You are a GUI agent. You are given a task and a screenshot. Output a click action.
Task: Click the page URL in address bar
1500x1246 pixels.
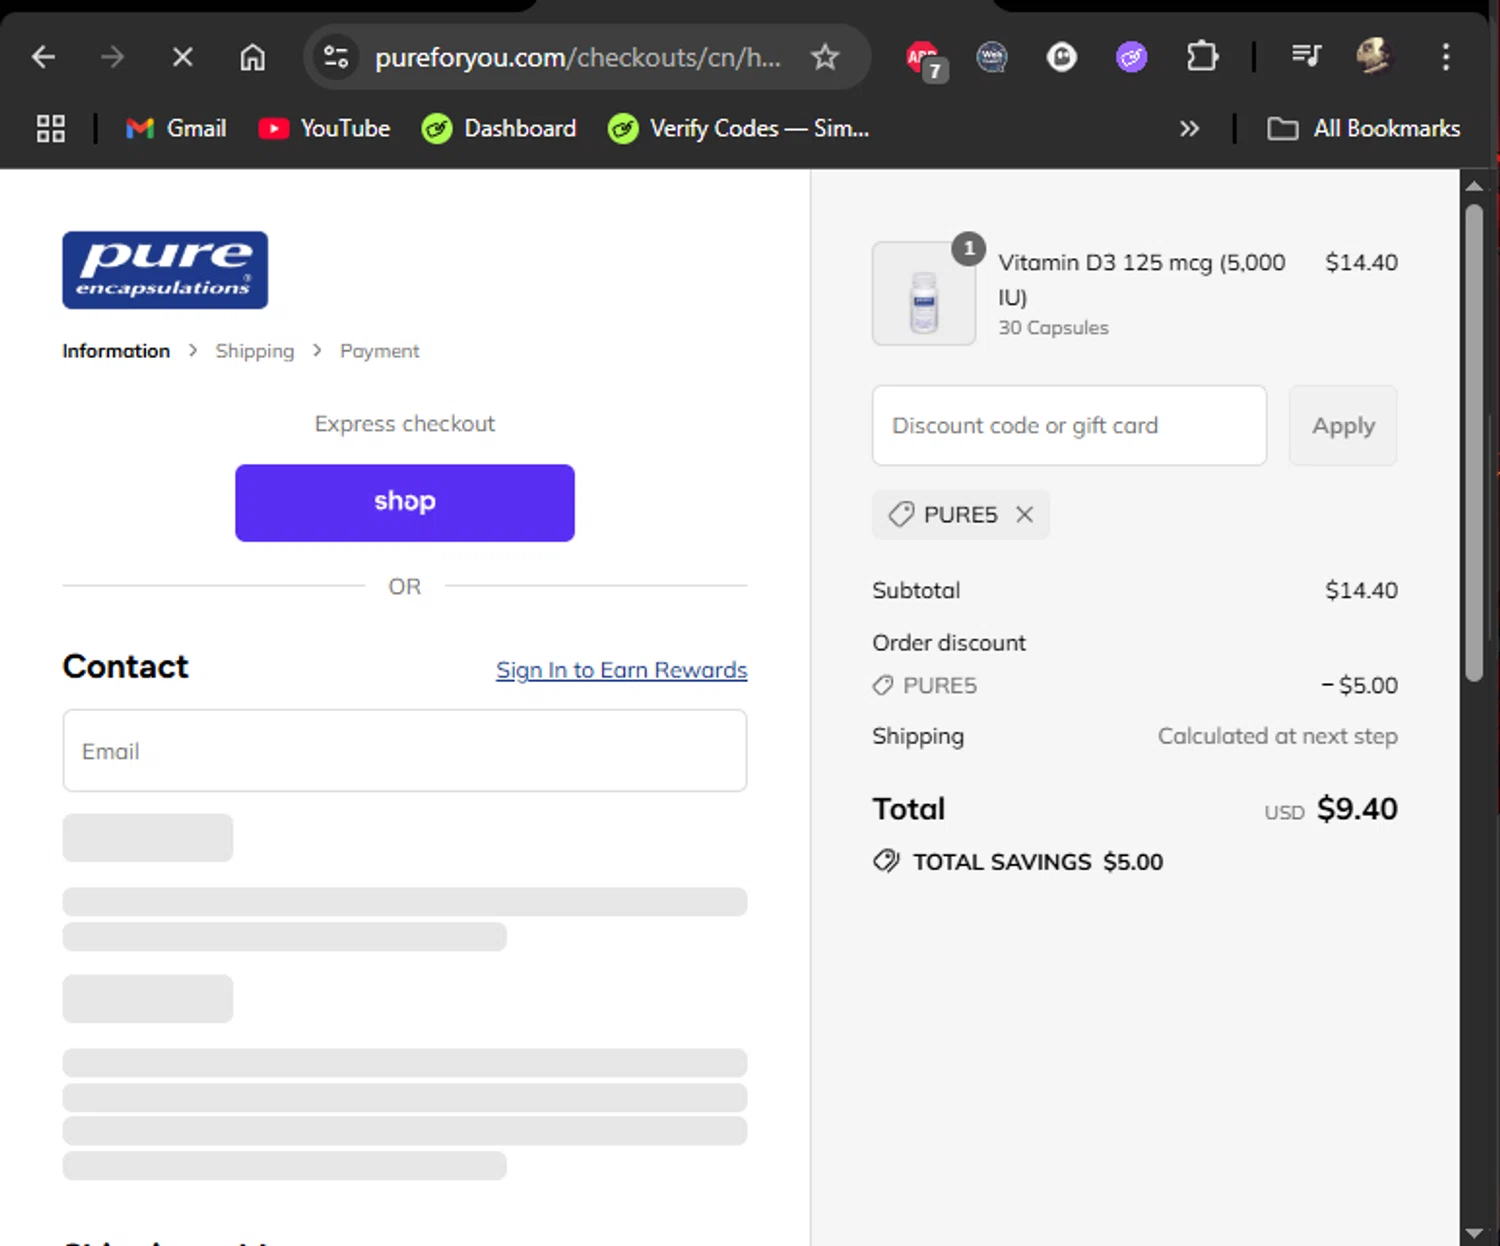click(578, 58)
